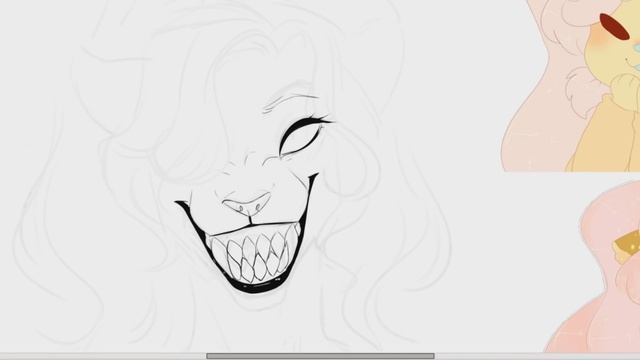Click the nose of the inked face
Screen dimensions: 640x360
tap(247, 203)
